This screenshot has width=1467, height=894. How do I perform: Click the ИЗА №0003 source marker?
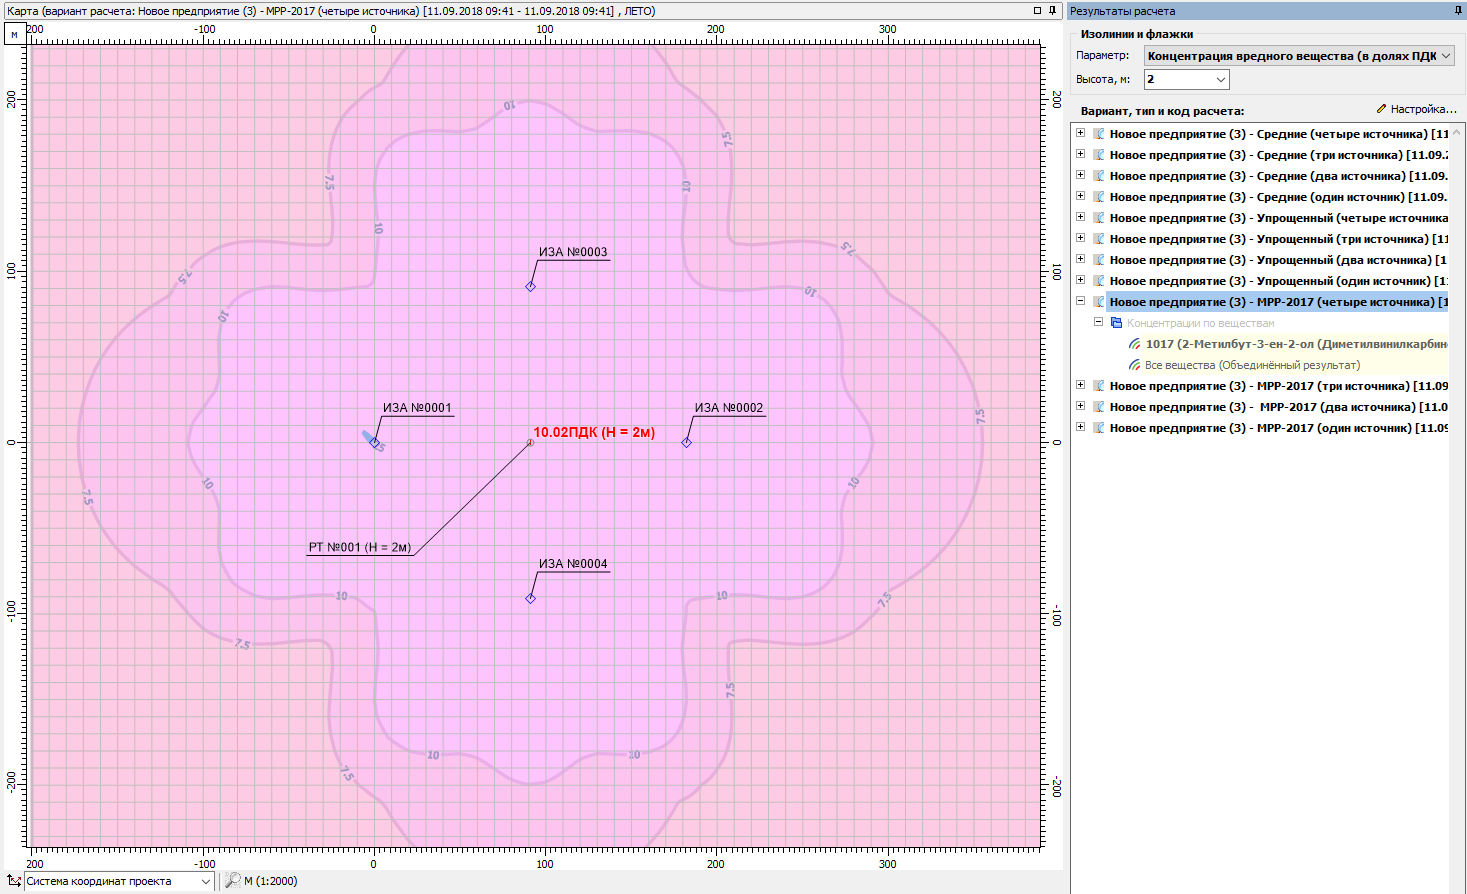(x=531, y=287)
